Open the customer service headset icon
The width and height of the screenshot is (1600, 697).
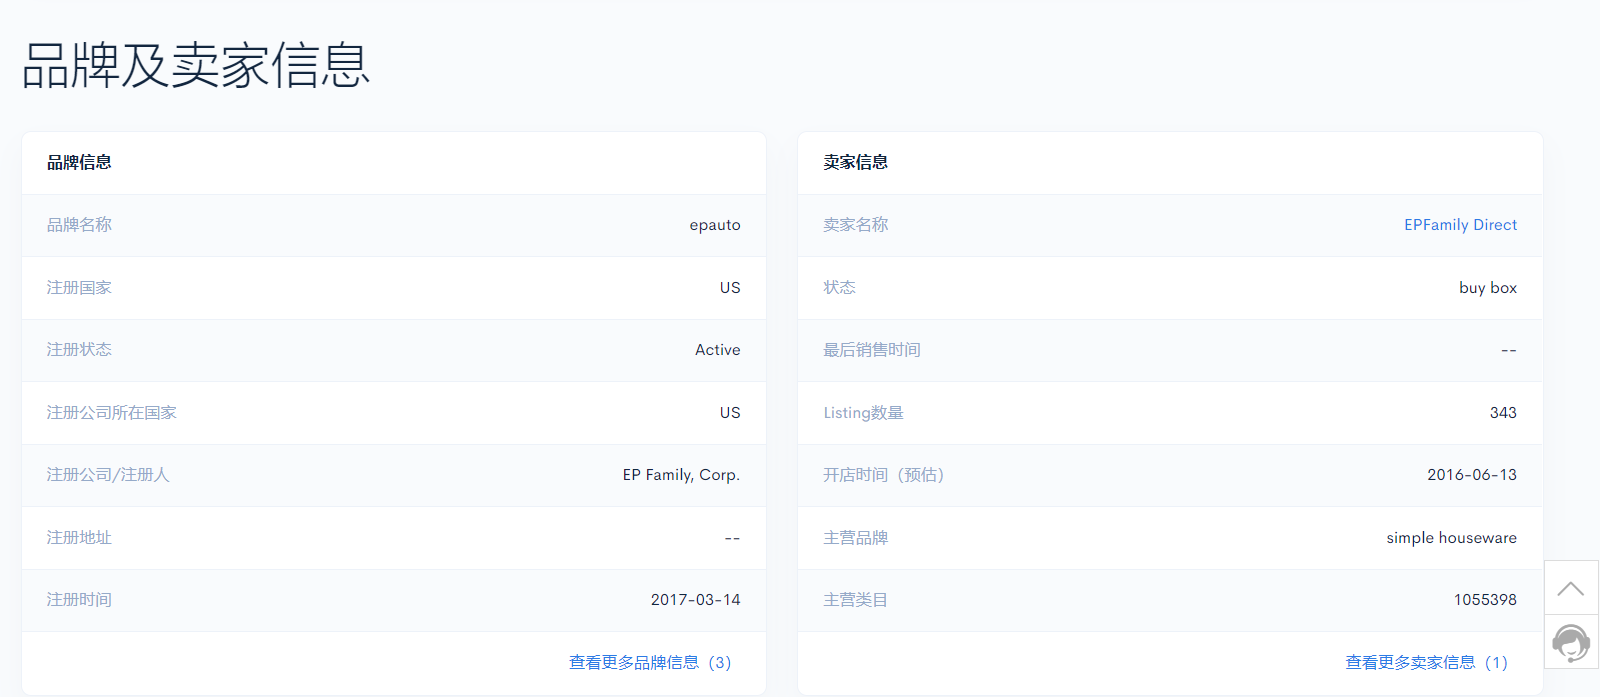[1571, 642]
